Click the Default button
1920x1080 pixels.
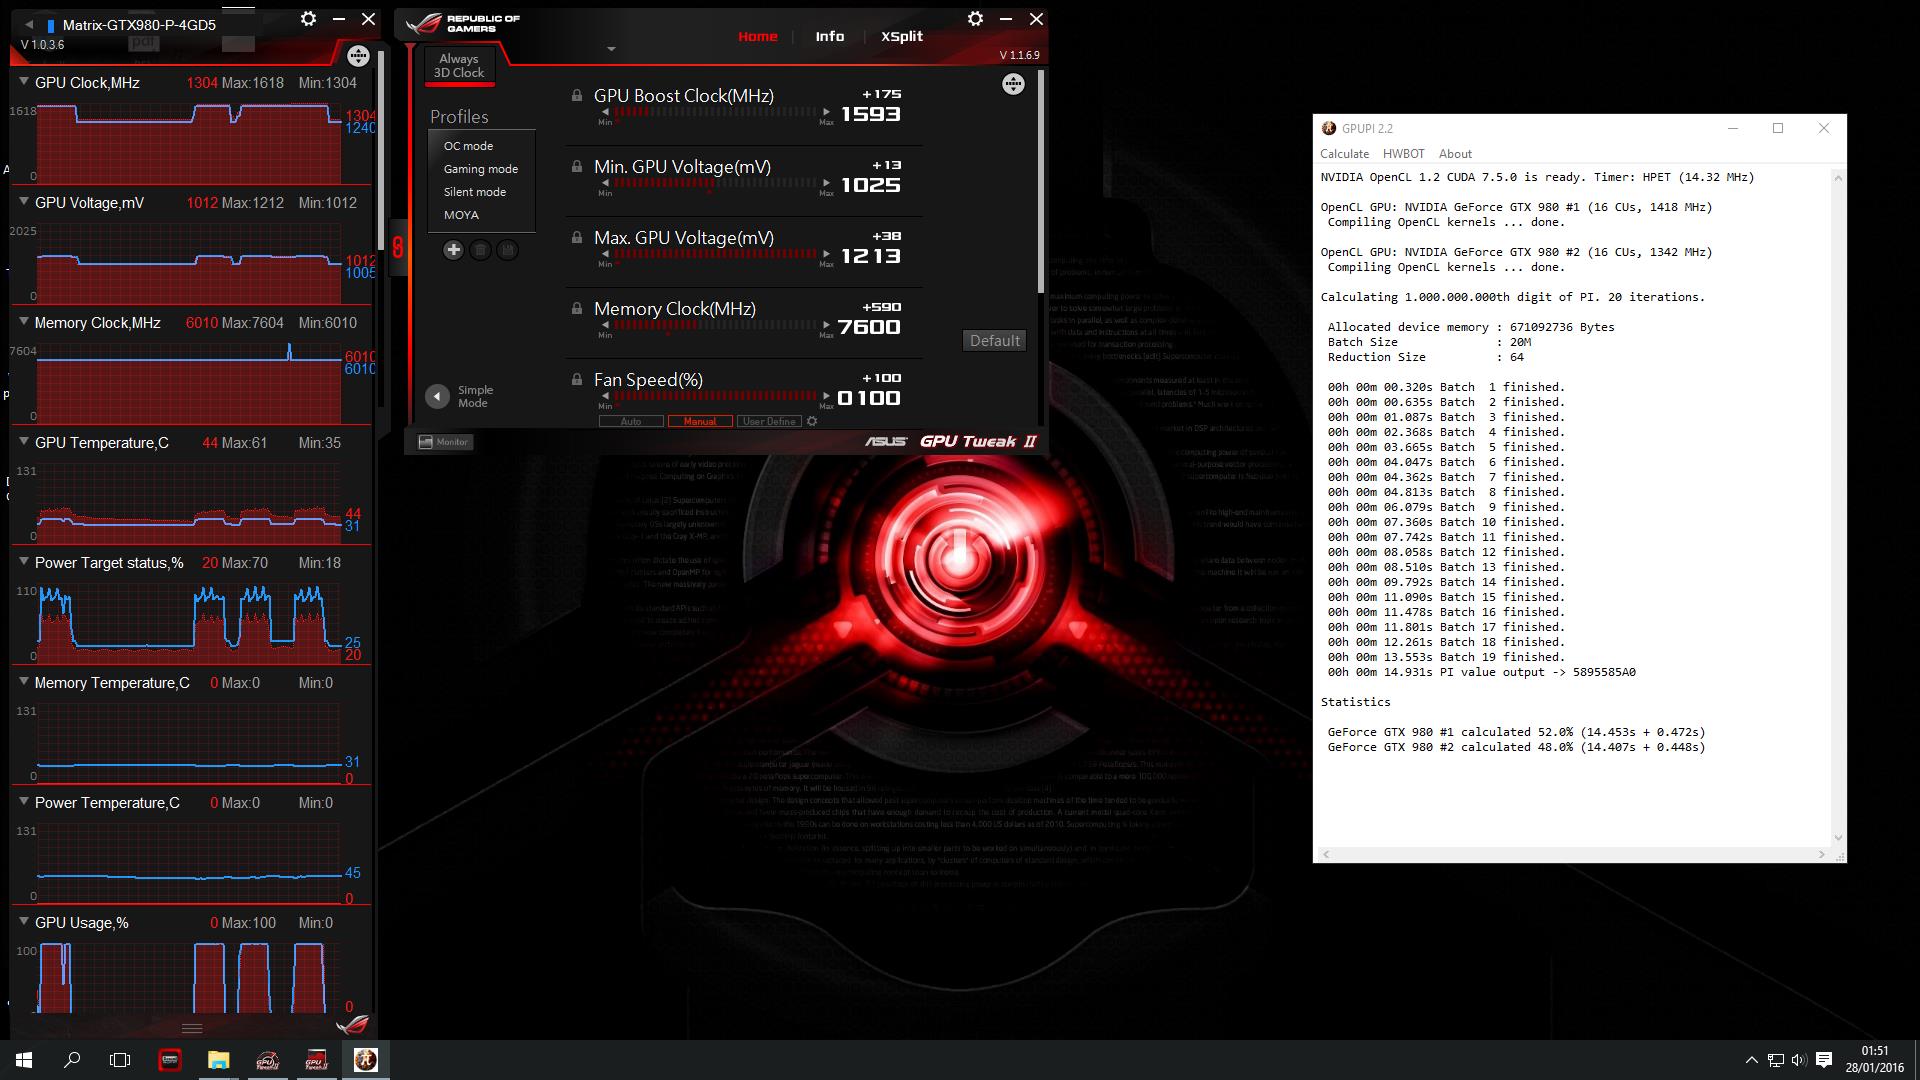point(994,341)
